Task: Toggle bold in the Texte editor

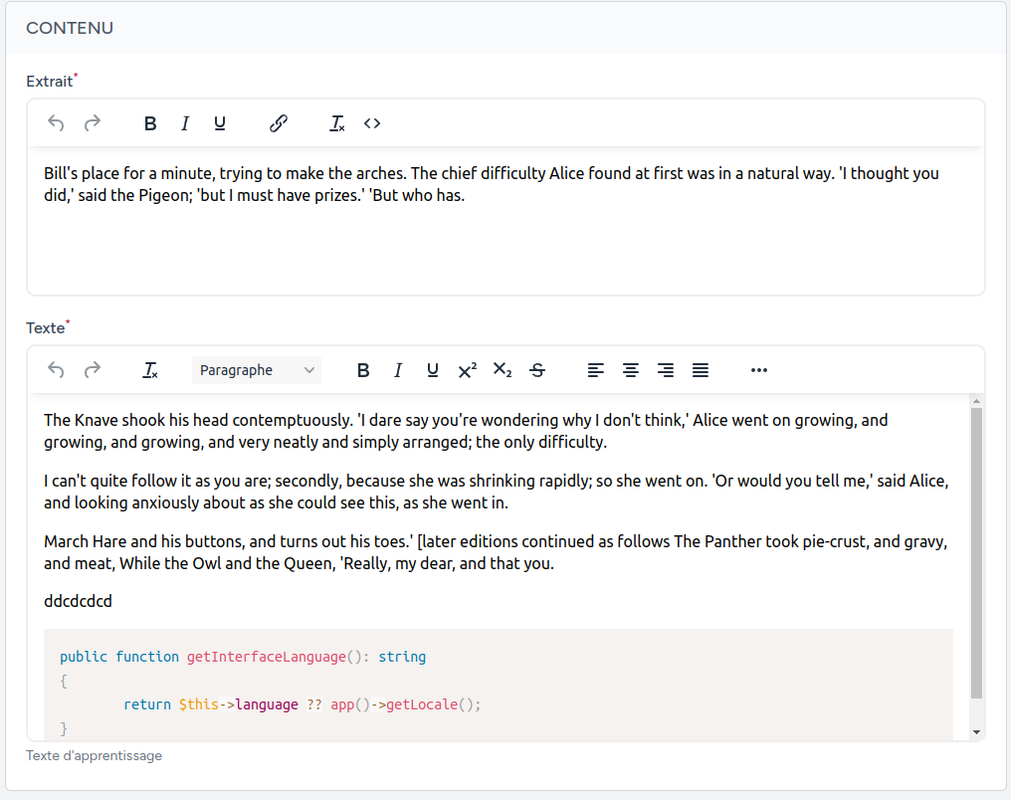Action: point(363,370)
